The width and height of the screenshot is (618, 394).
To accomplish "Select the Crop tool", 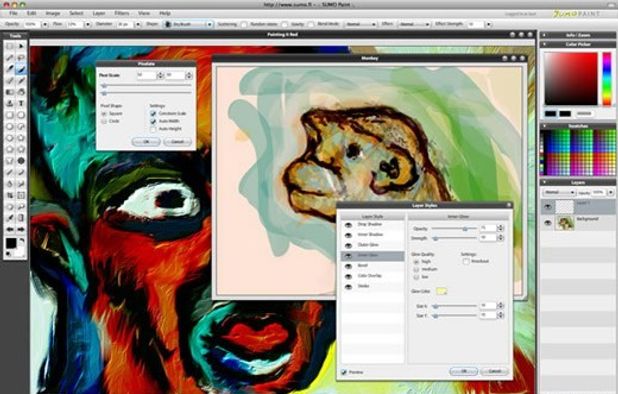I will click(10, 195).
